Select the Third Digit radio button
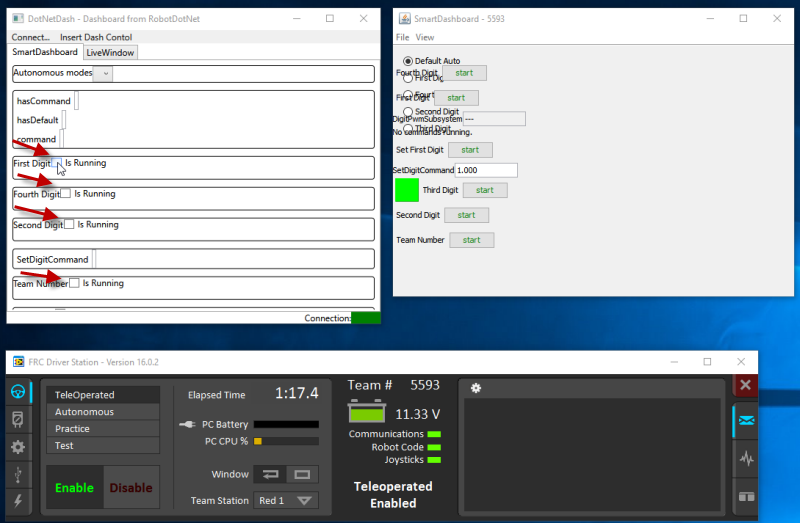 (x=408, y=128)
